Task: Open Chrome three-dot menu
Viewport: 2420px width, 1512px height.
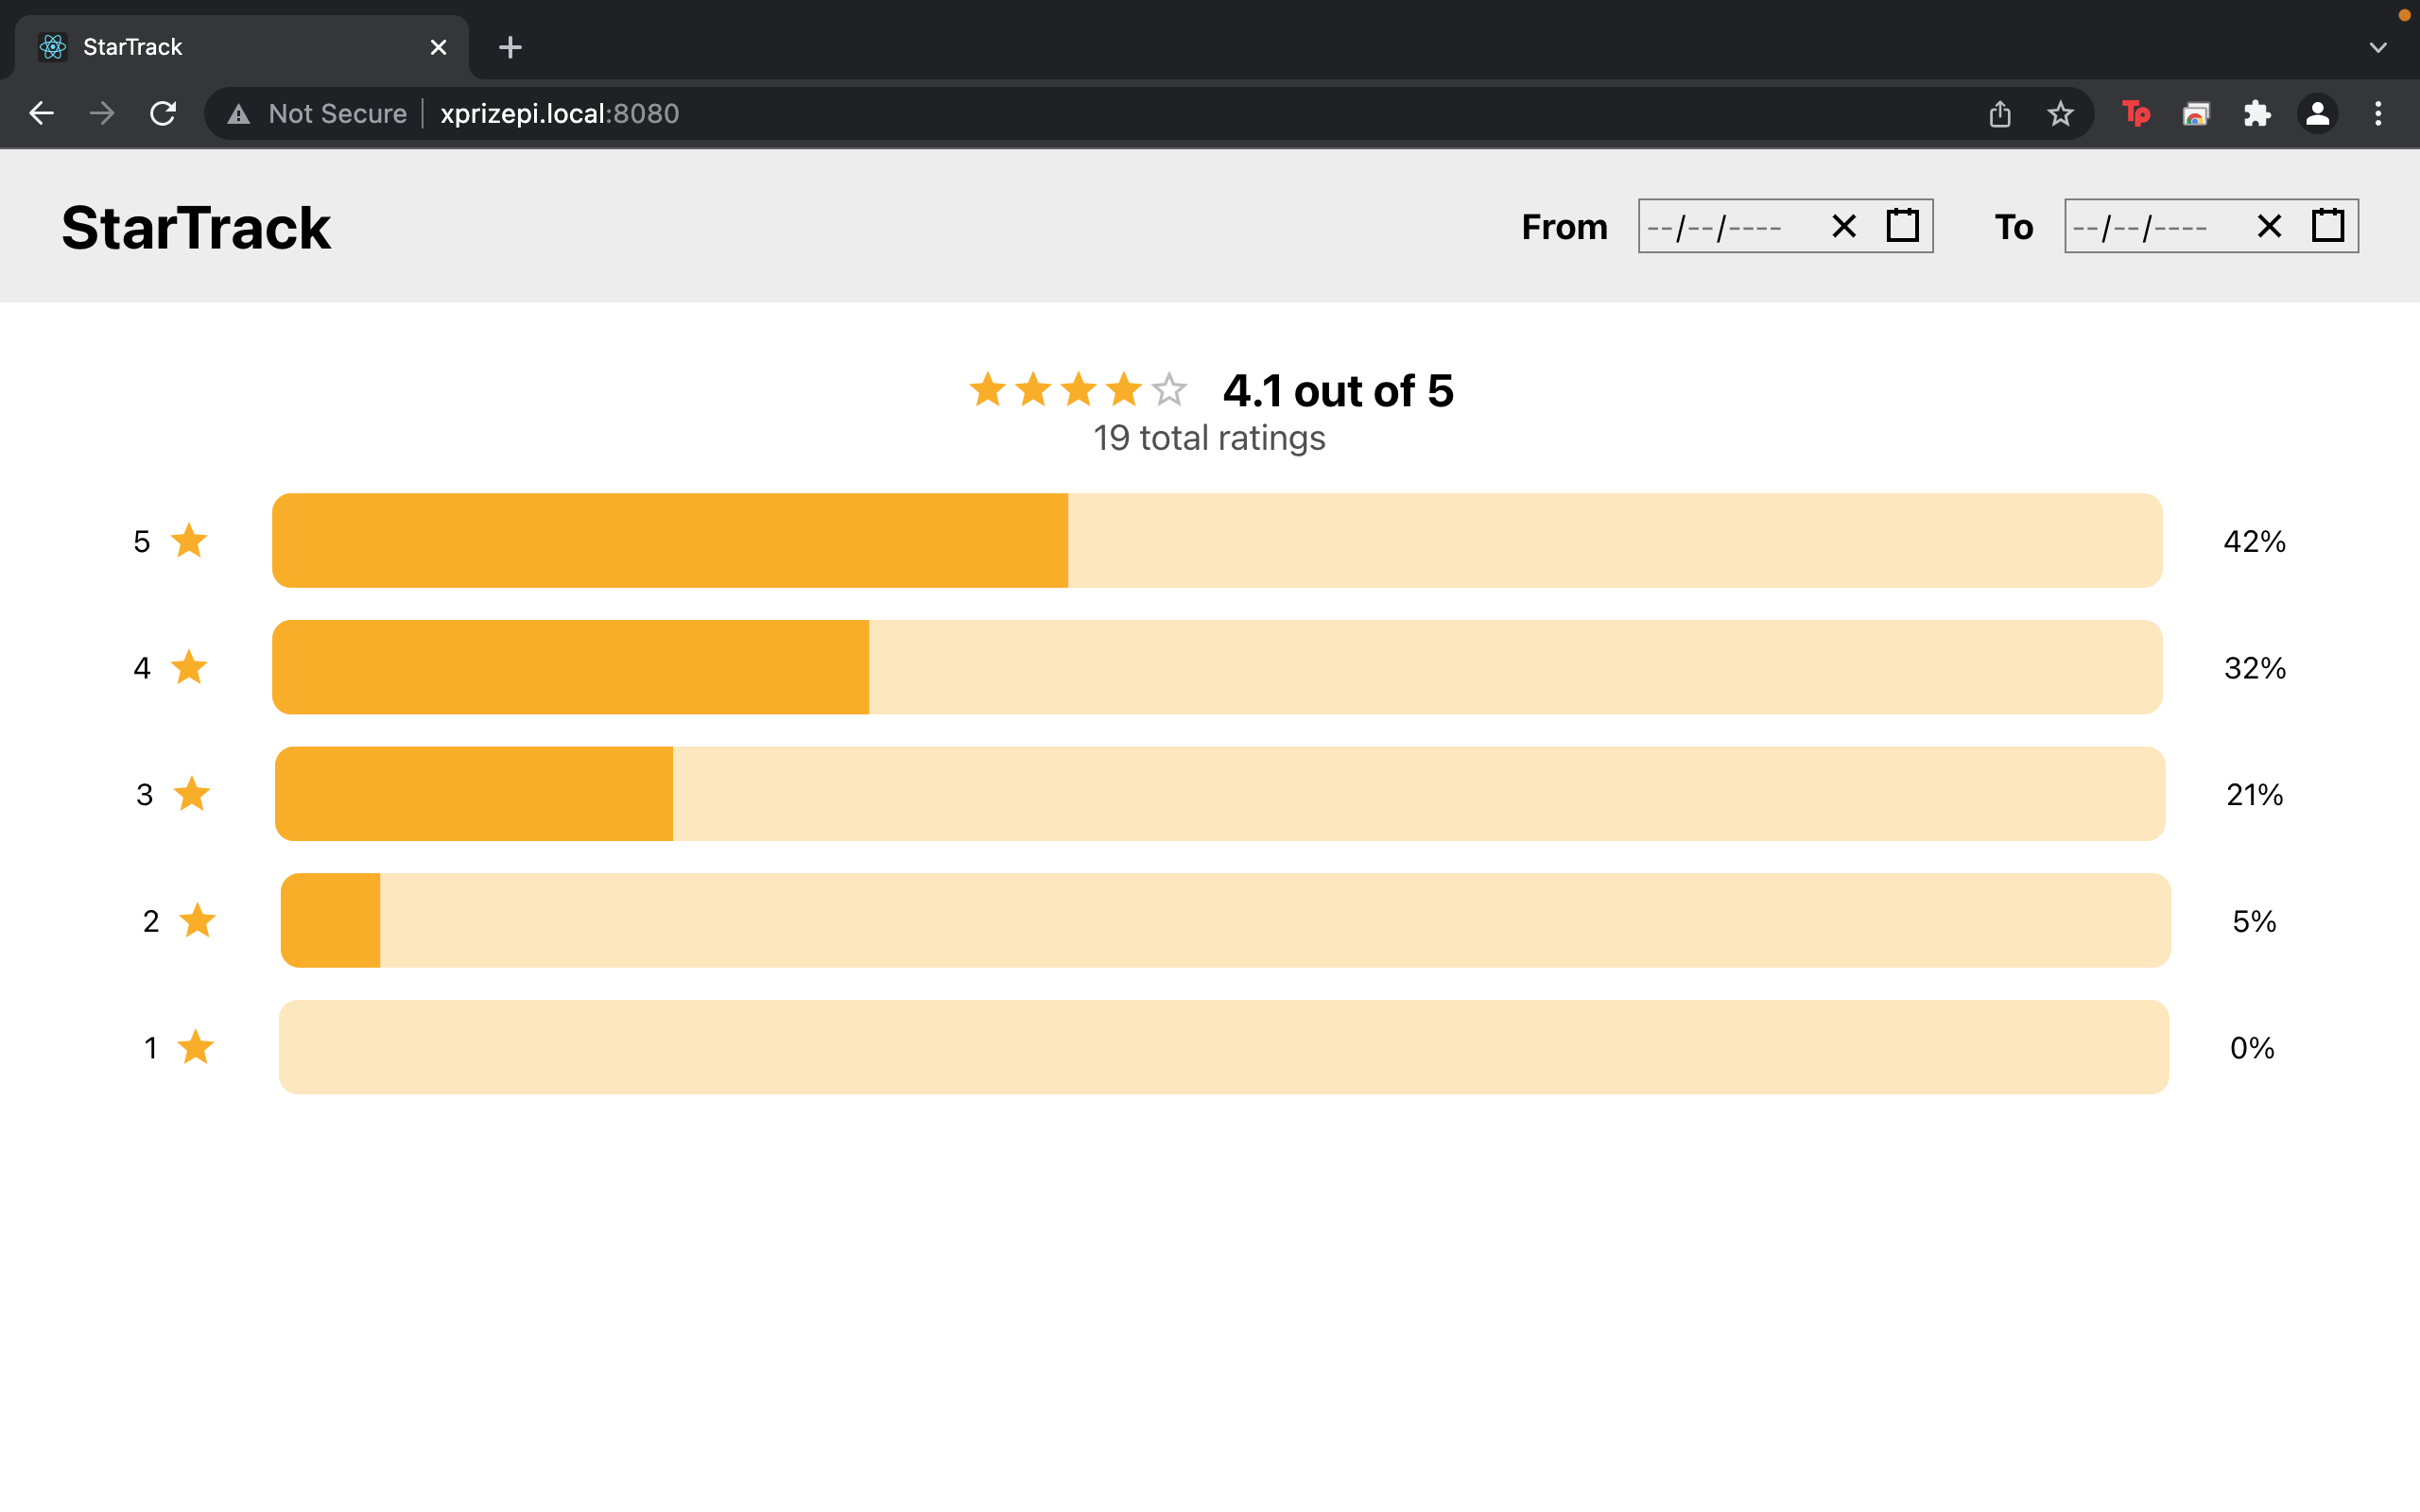Action: pyautogui.click(x=2378, y=114)
